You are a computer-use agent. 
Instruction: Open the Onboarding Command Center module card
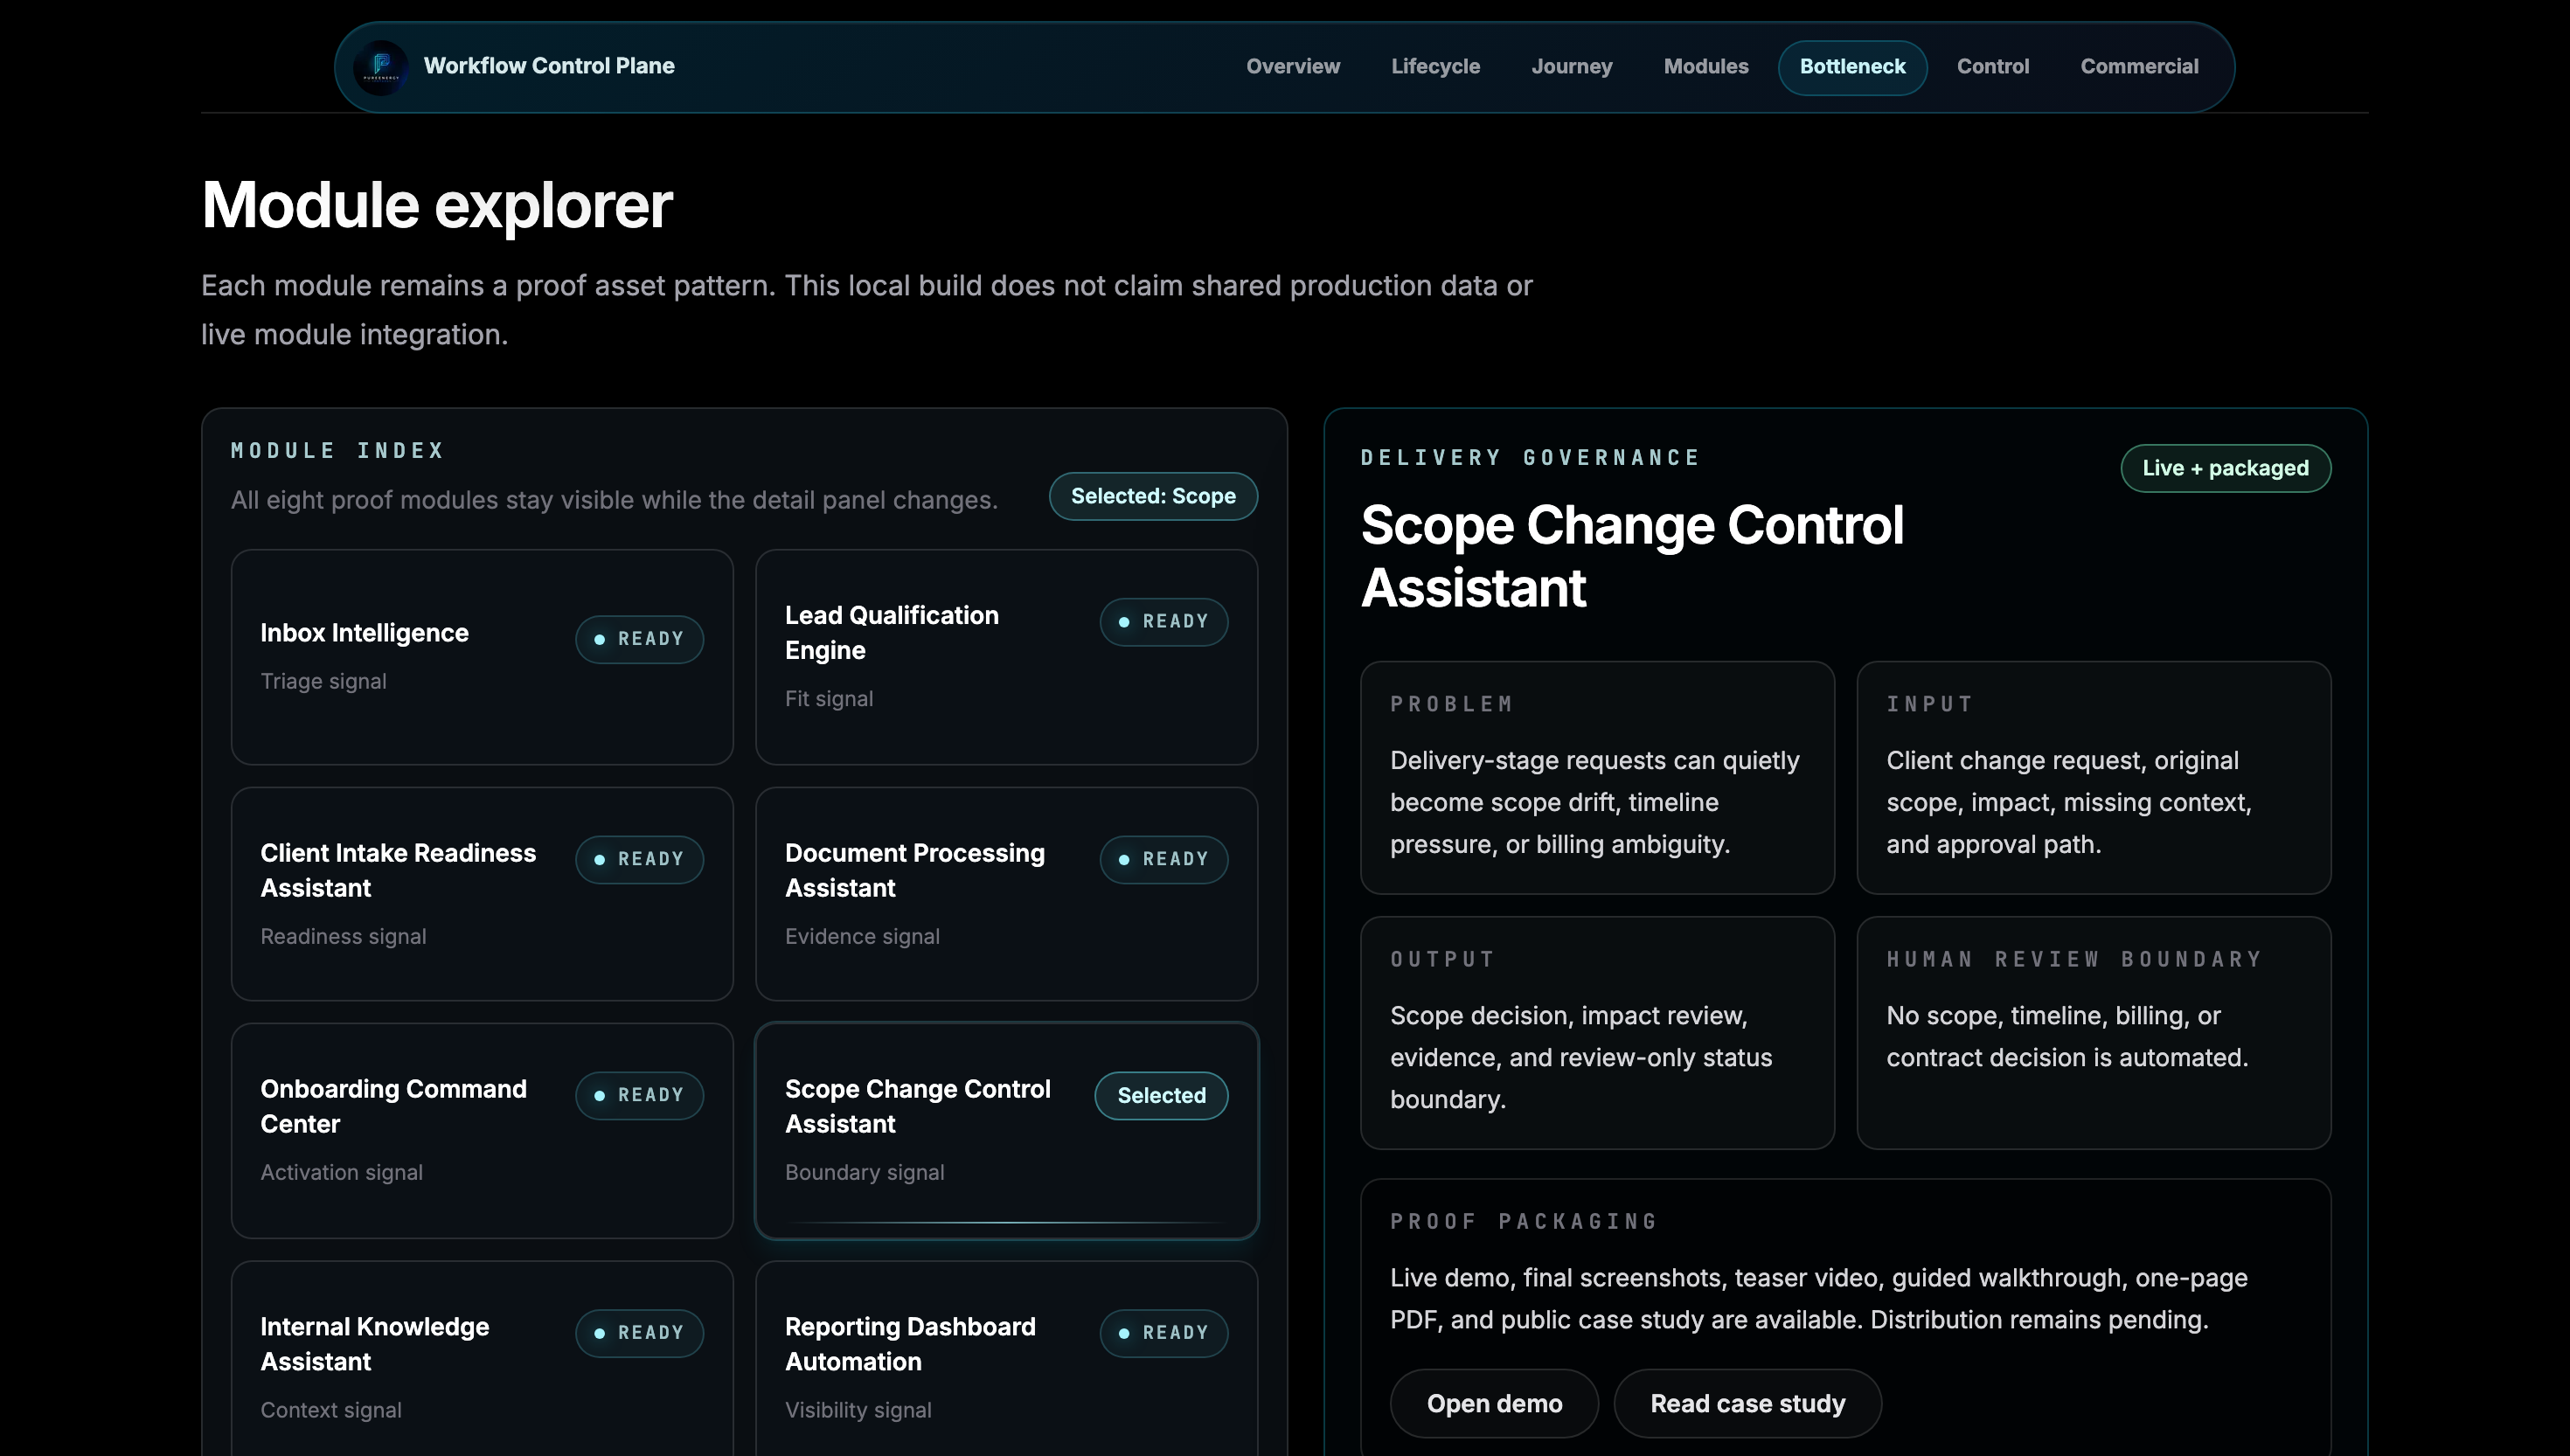(x=482, y=1131)
